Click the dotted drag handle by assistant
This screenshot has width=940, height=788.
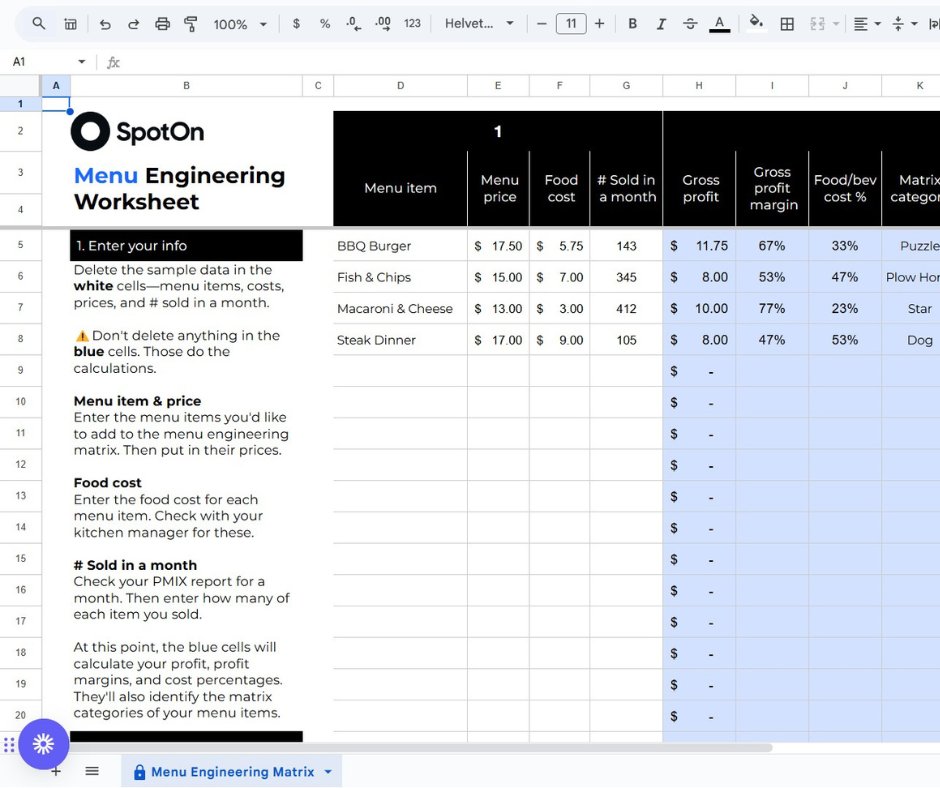9,744
